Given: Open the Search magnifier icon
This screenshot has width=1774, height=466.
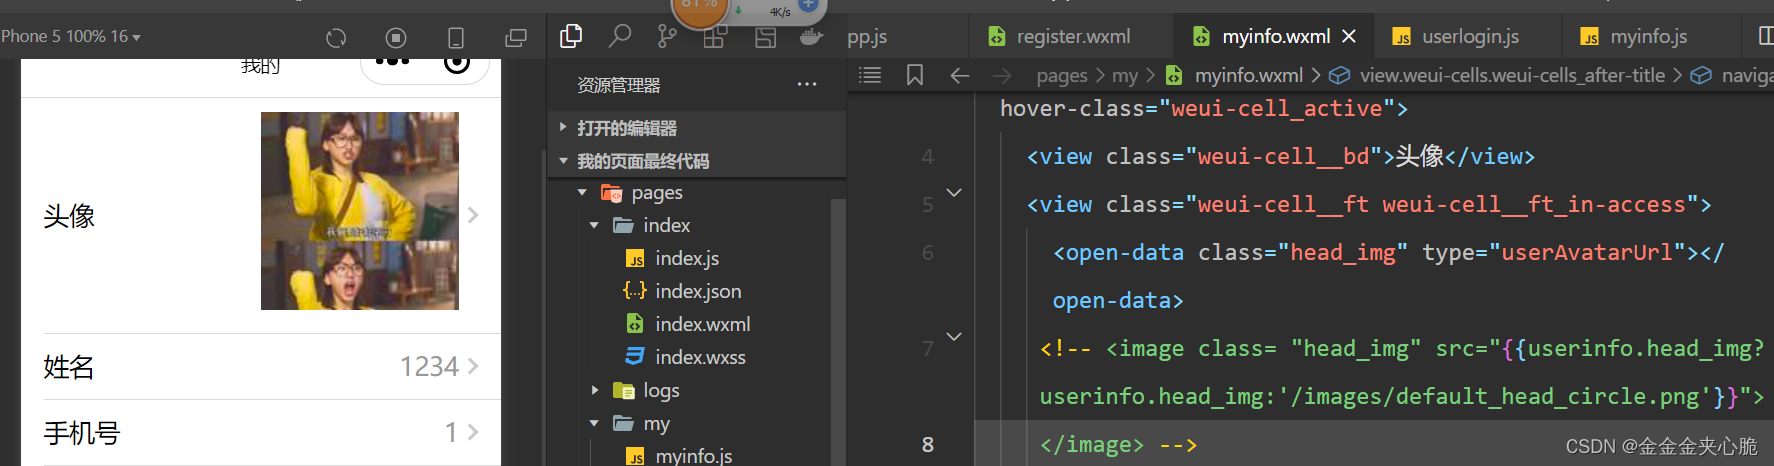Looking at the screenshot, I should [x=620, y=36].
